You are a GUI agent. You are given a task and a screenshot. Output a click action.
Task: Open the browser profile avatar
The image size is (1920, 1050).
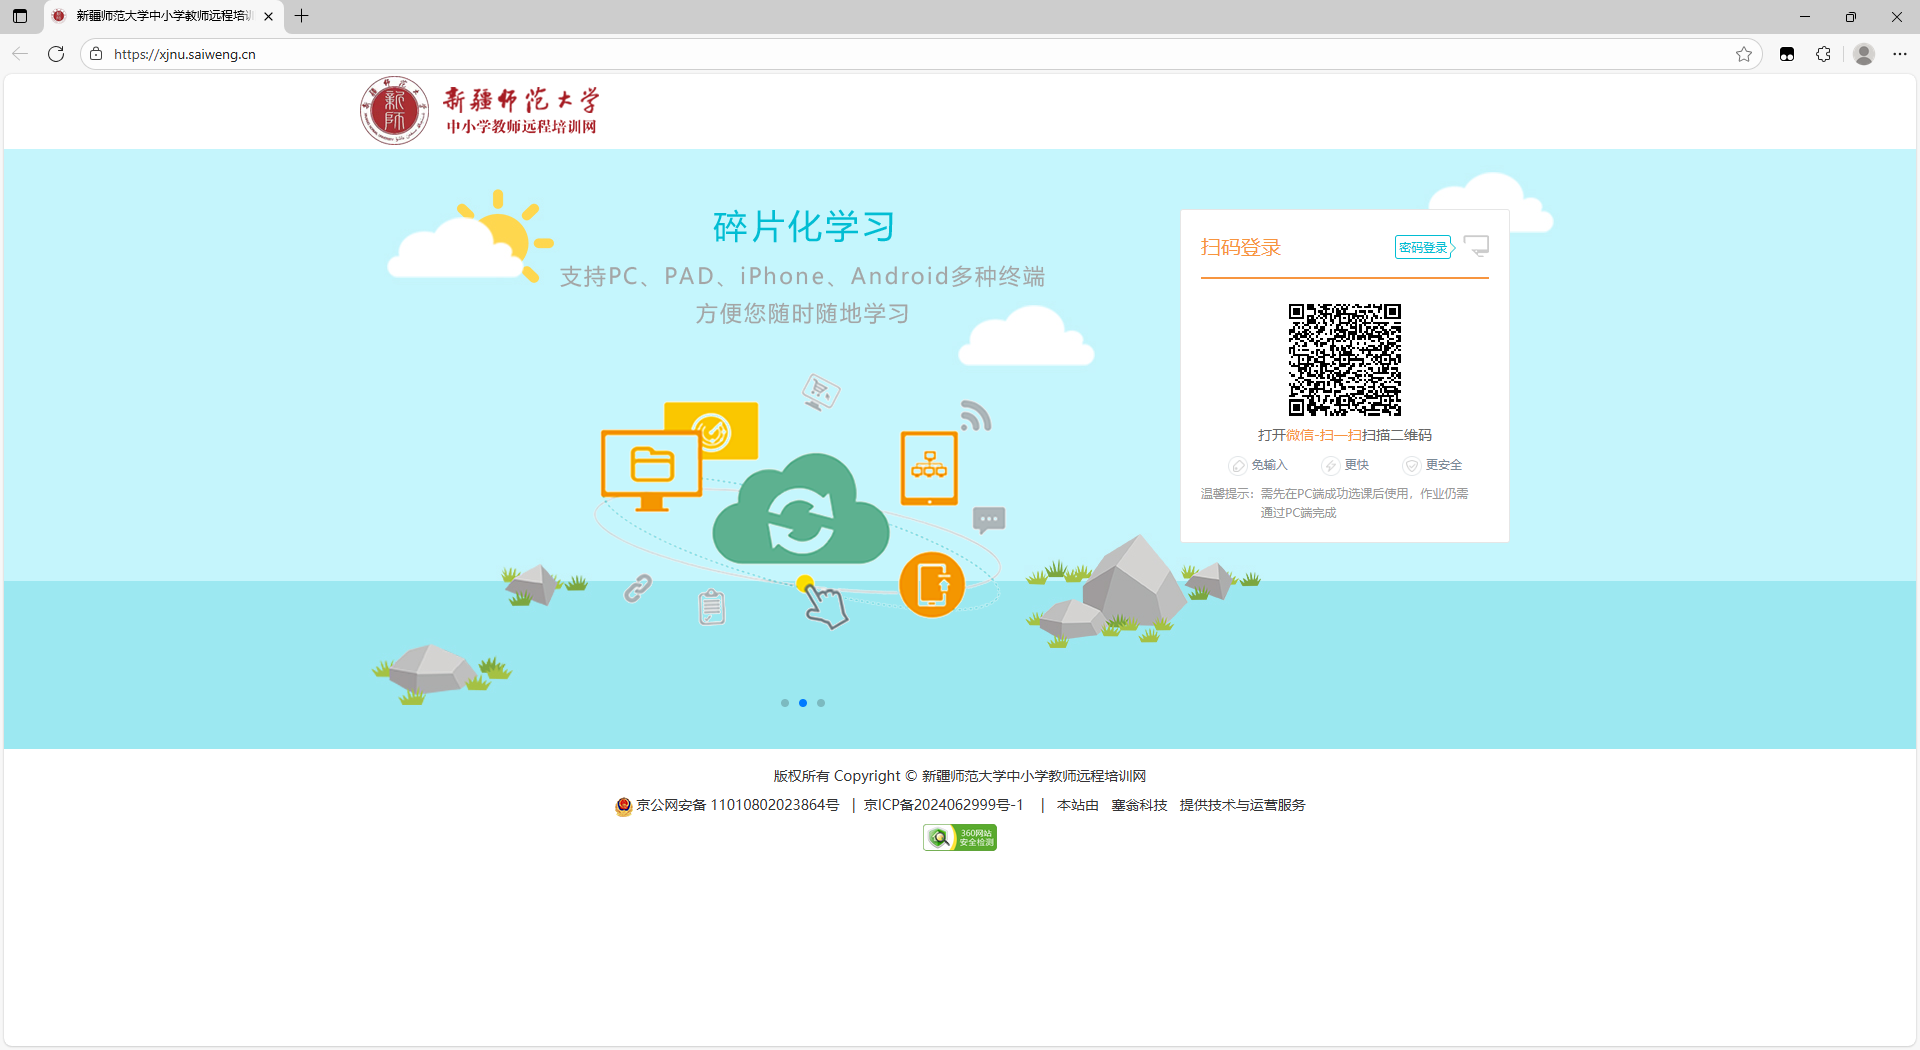1863,54
